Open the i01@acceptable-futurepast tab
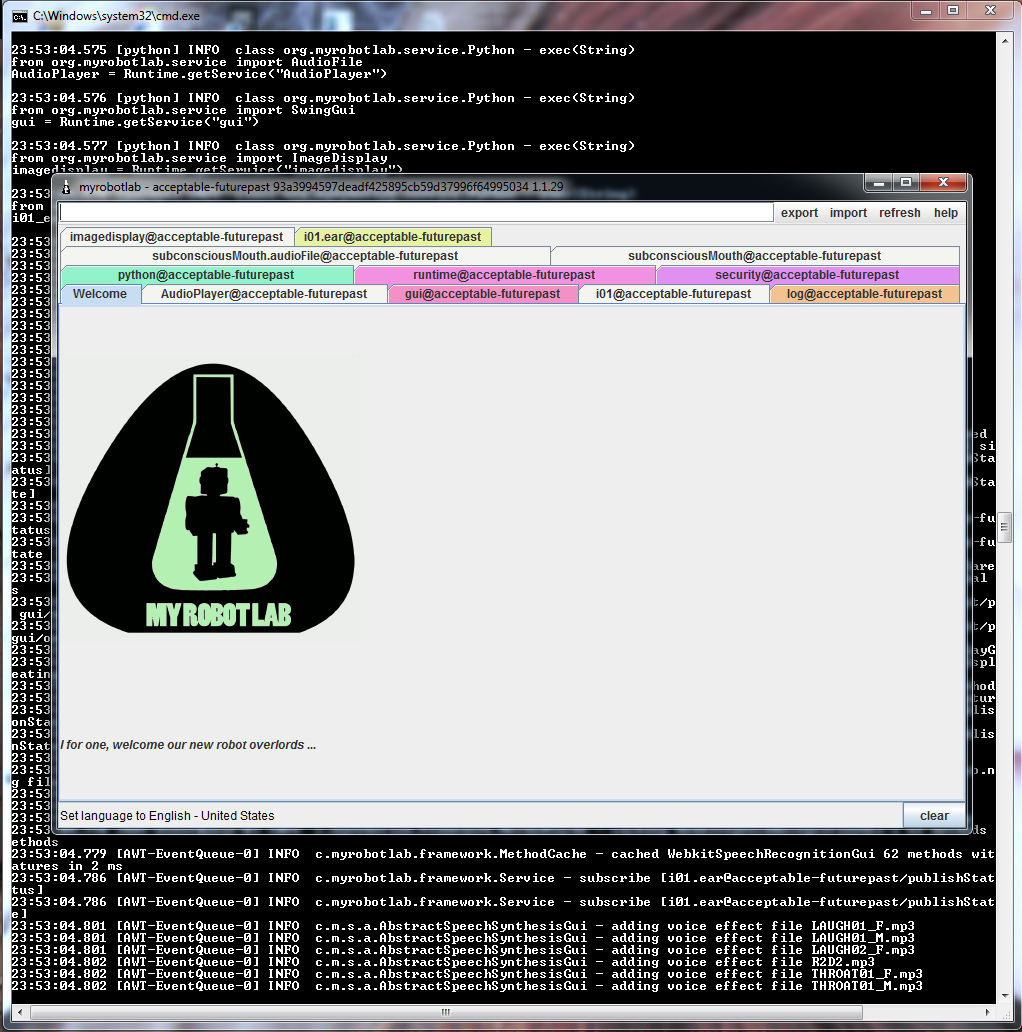Screen dimensions: 1022x1032 tap(673, 294)
